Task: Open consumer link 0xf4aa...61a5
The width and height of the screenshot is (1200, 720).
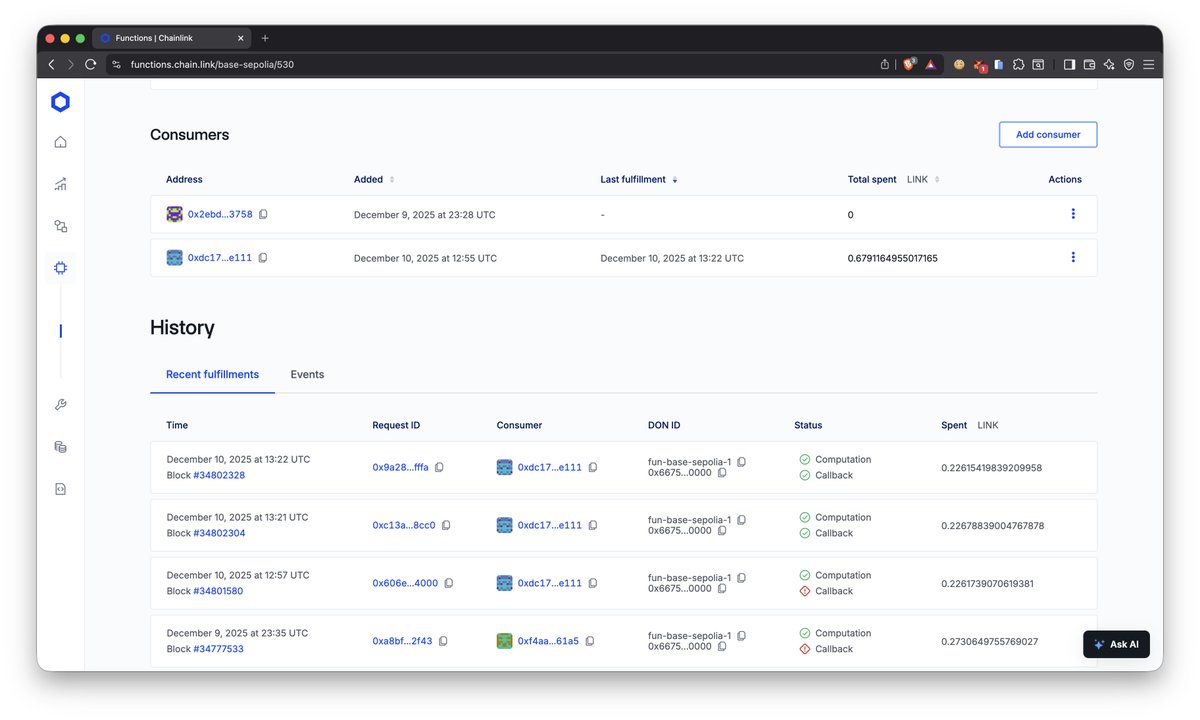Action: point(548,641)
